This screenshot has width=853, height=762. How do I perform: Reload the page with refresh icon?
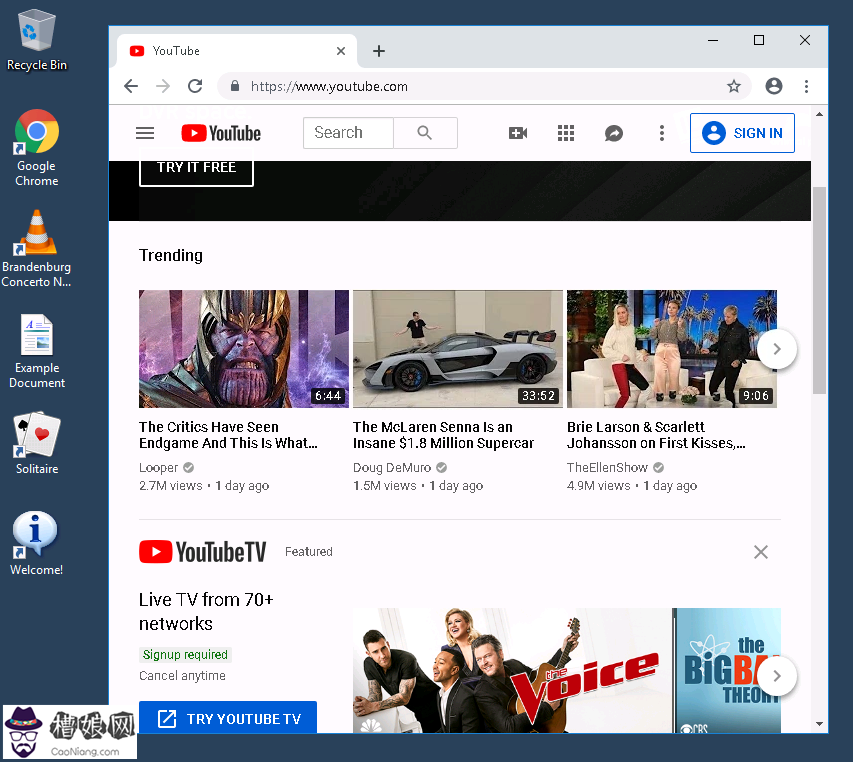pos(195,86)
